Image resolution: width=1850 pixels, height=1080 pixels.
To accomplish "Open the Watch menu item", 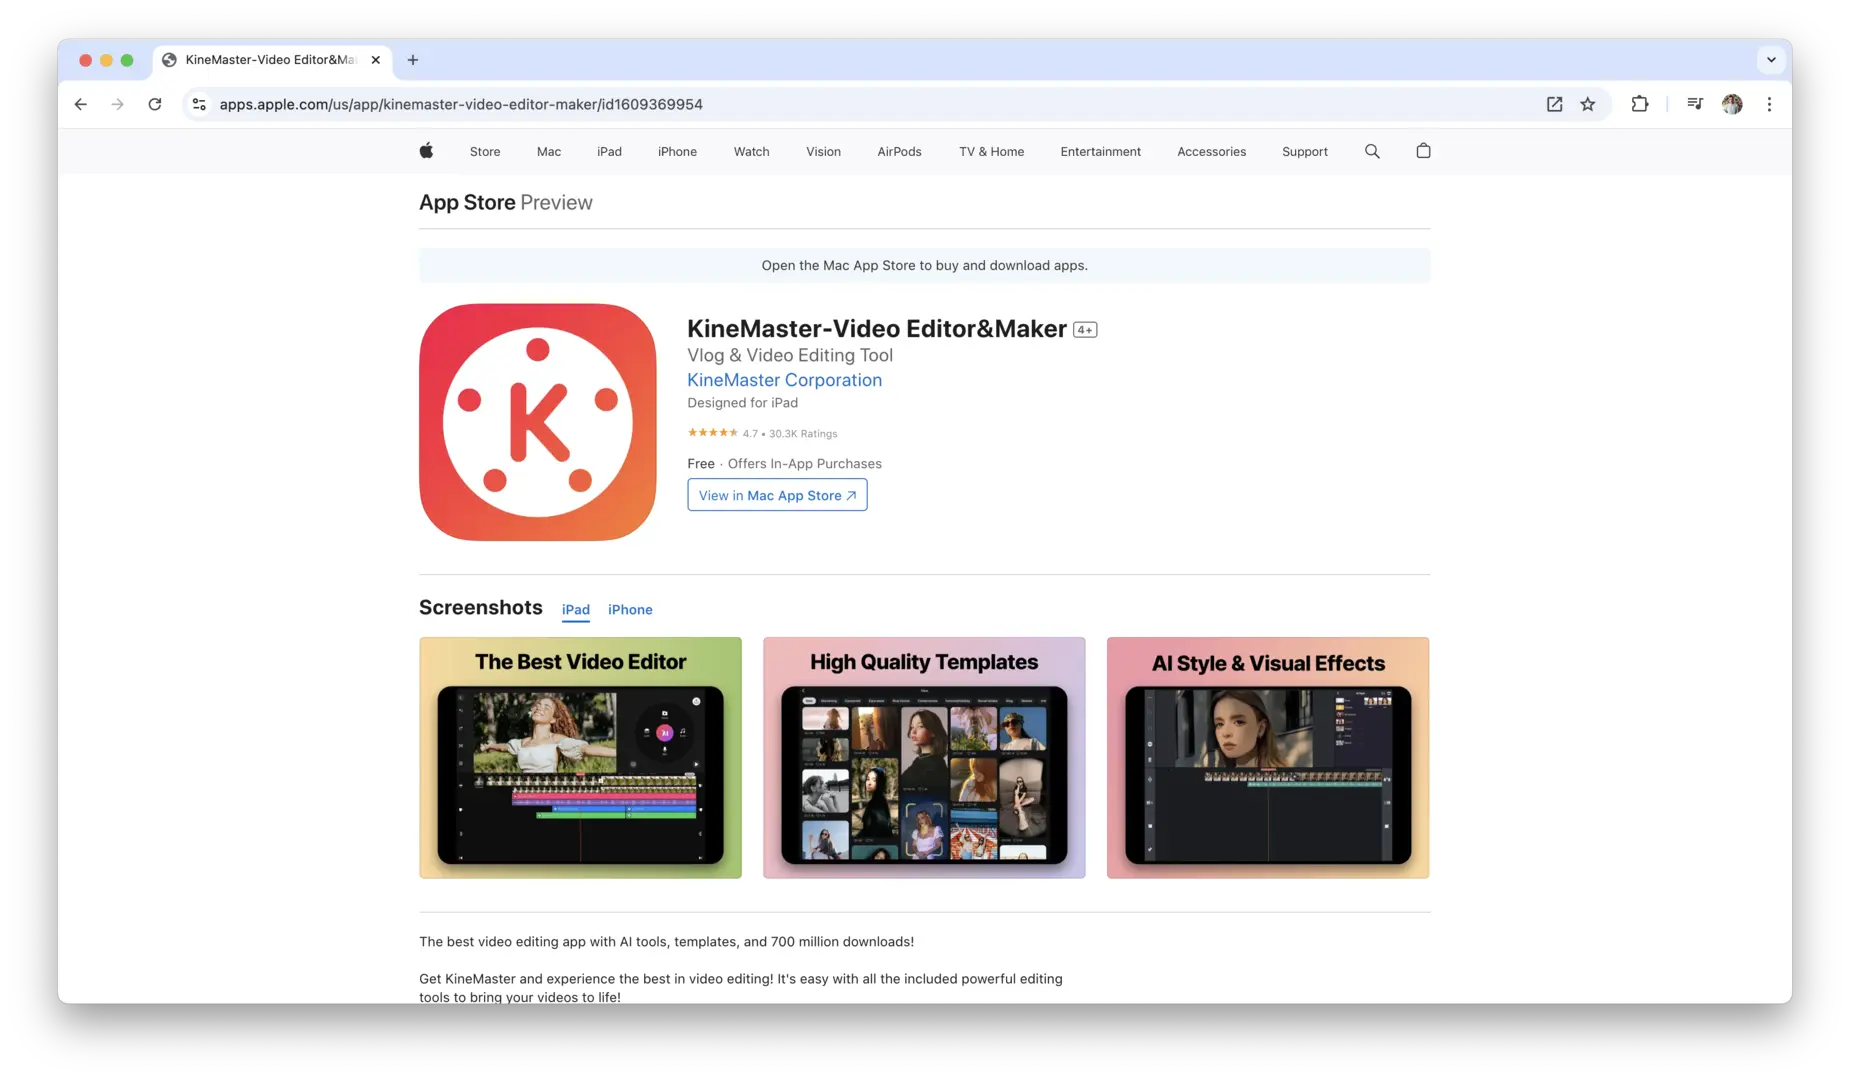I will point(751,152).
